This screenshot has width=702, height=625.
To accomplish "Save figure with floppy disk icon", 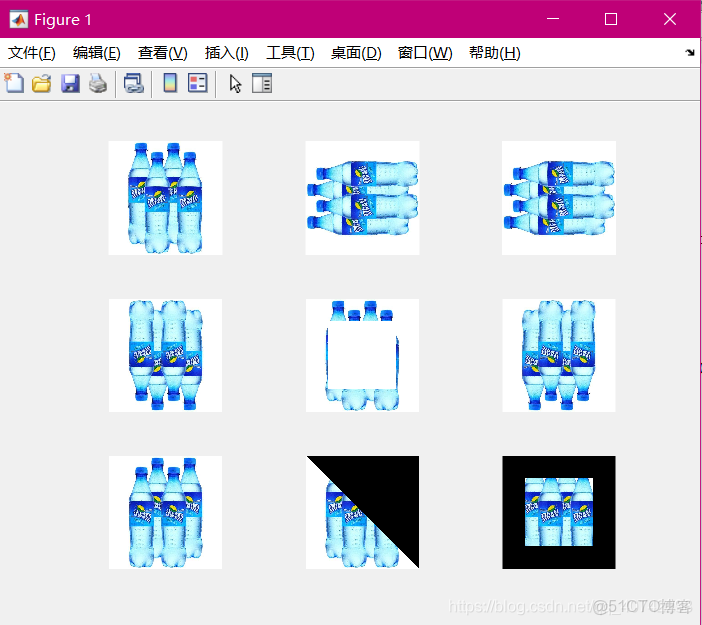I will [70, 83].
